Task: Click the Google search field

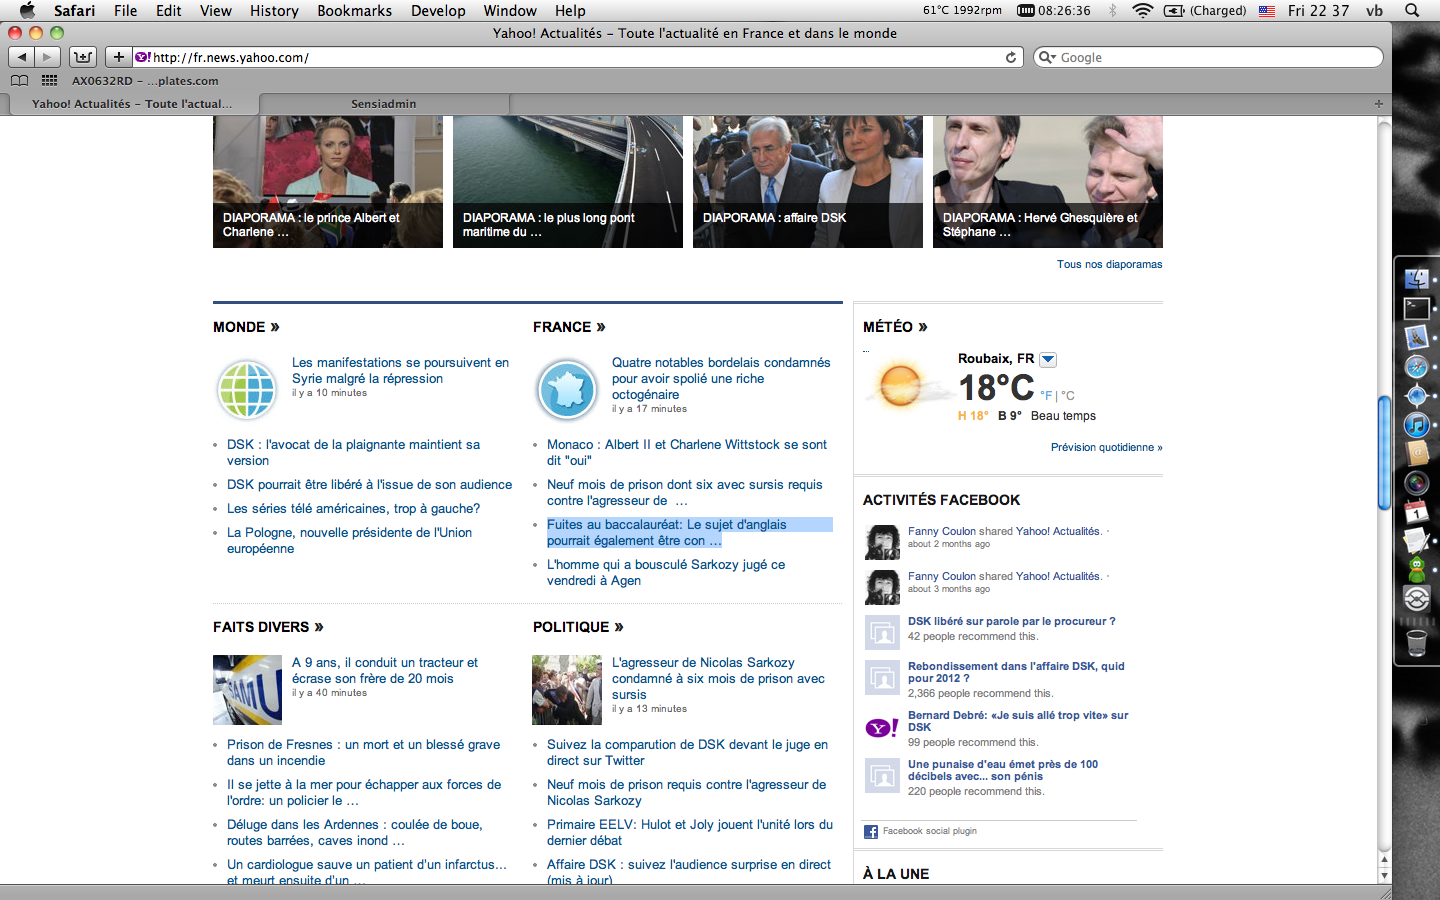Action: pos(1208,58)
